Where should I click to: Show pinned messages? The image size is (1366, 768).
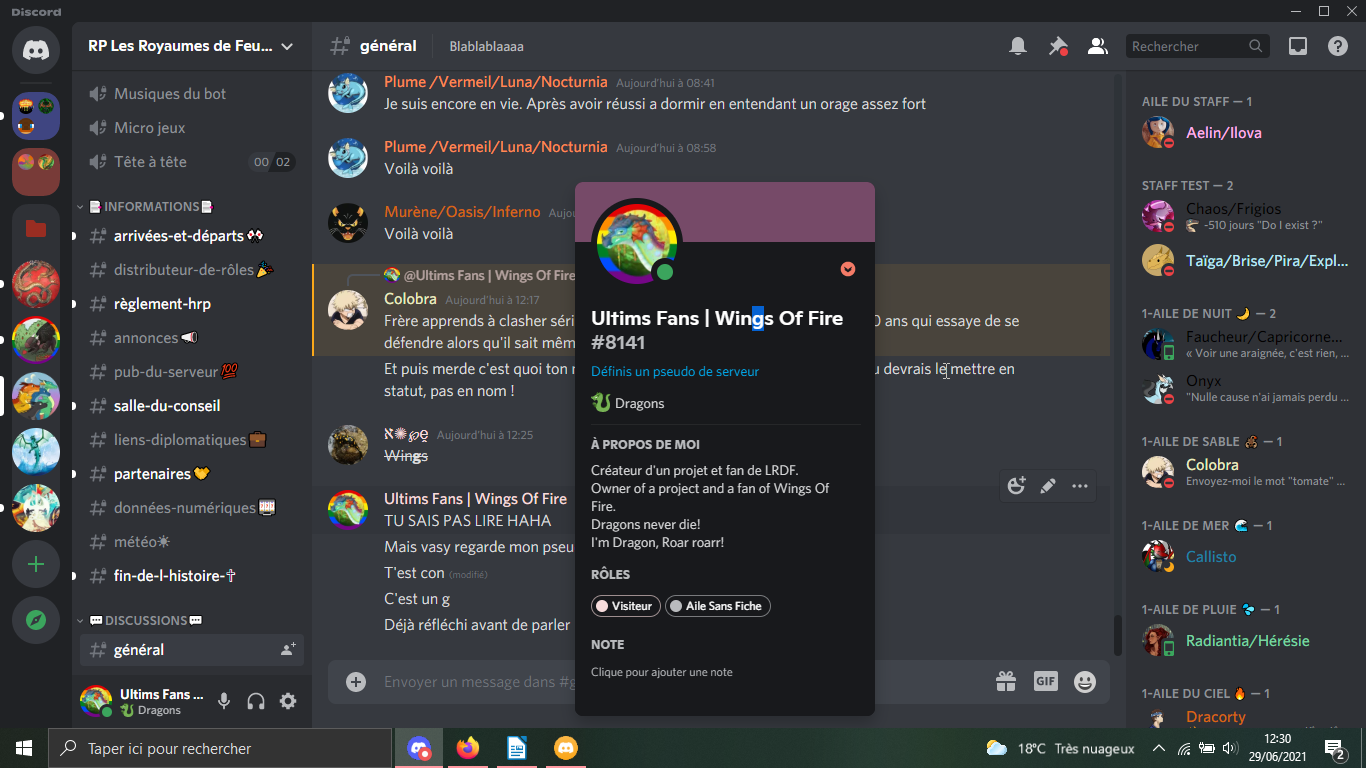pyautogui.click(x=1057, y=46)
